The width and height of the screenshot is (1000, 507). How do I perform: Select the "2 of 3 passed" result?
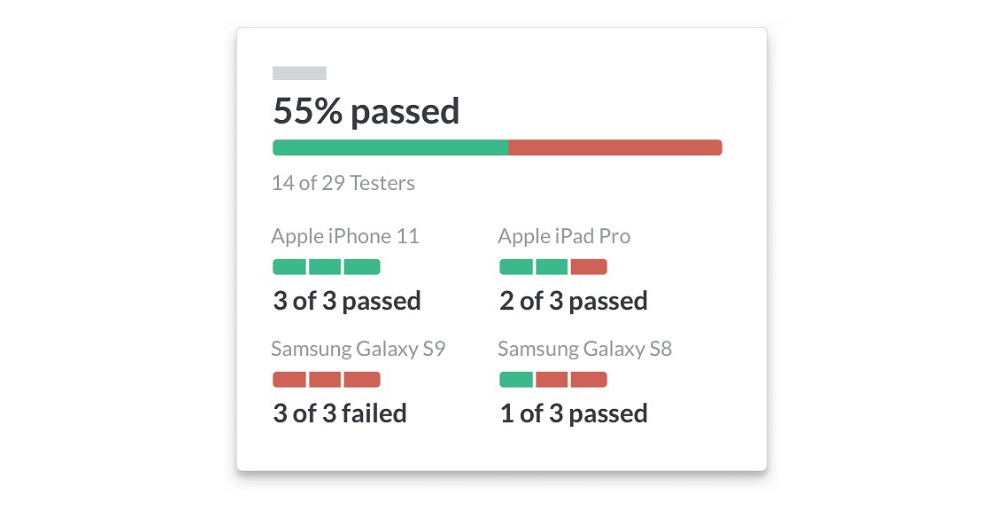pos(574,301)
